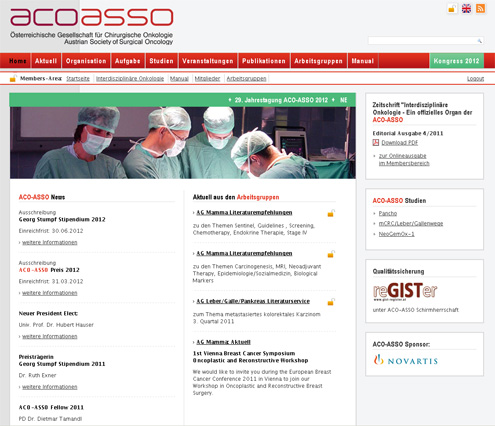Open AG Mamma Literaturempfehlungen about Sentinel, Guidelines
The width and height of the screenshot is (495, 426).
pos(244,213)
